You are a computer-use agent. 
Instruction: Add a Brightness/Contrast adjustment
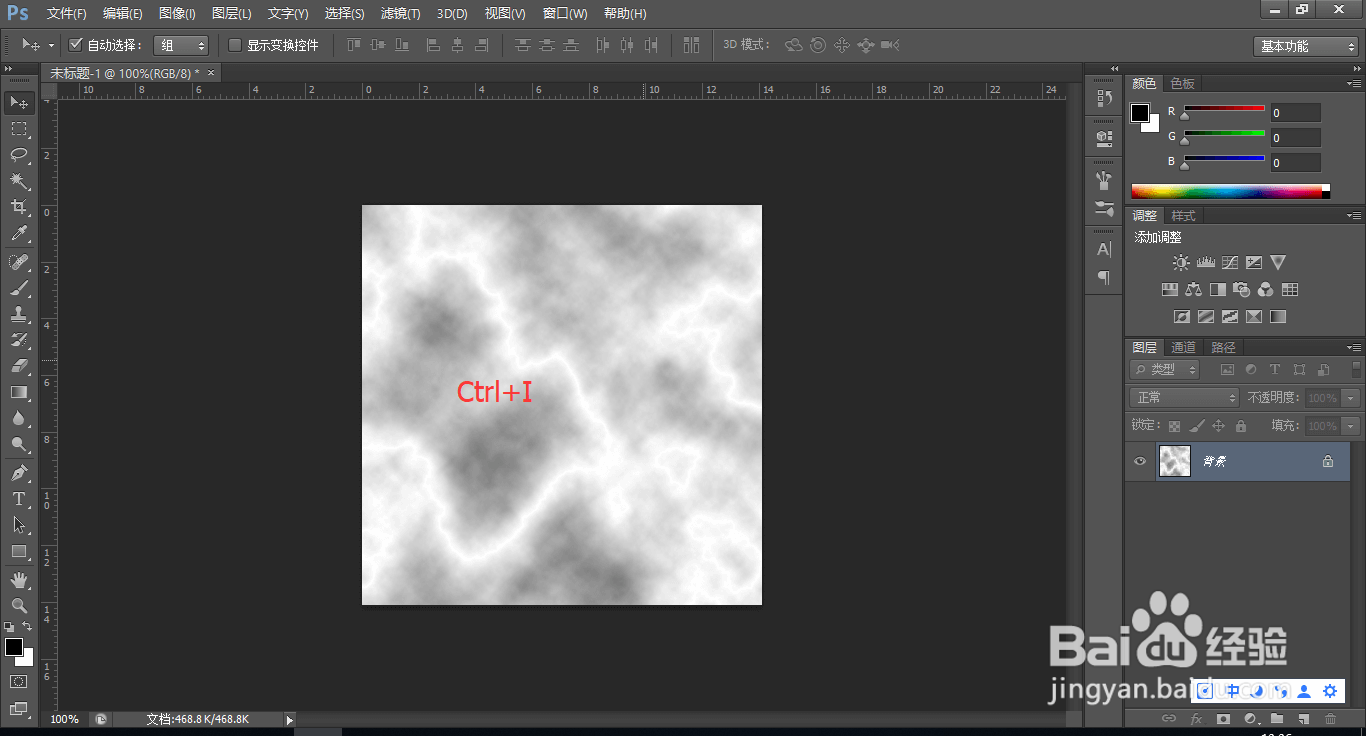(1181, 262)
